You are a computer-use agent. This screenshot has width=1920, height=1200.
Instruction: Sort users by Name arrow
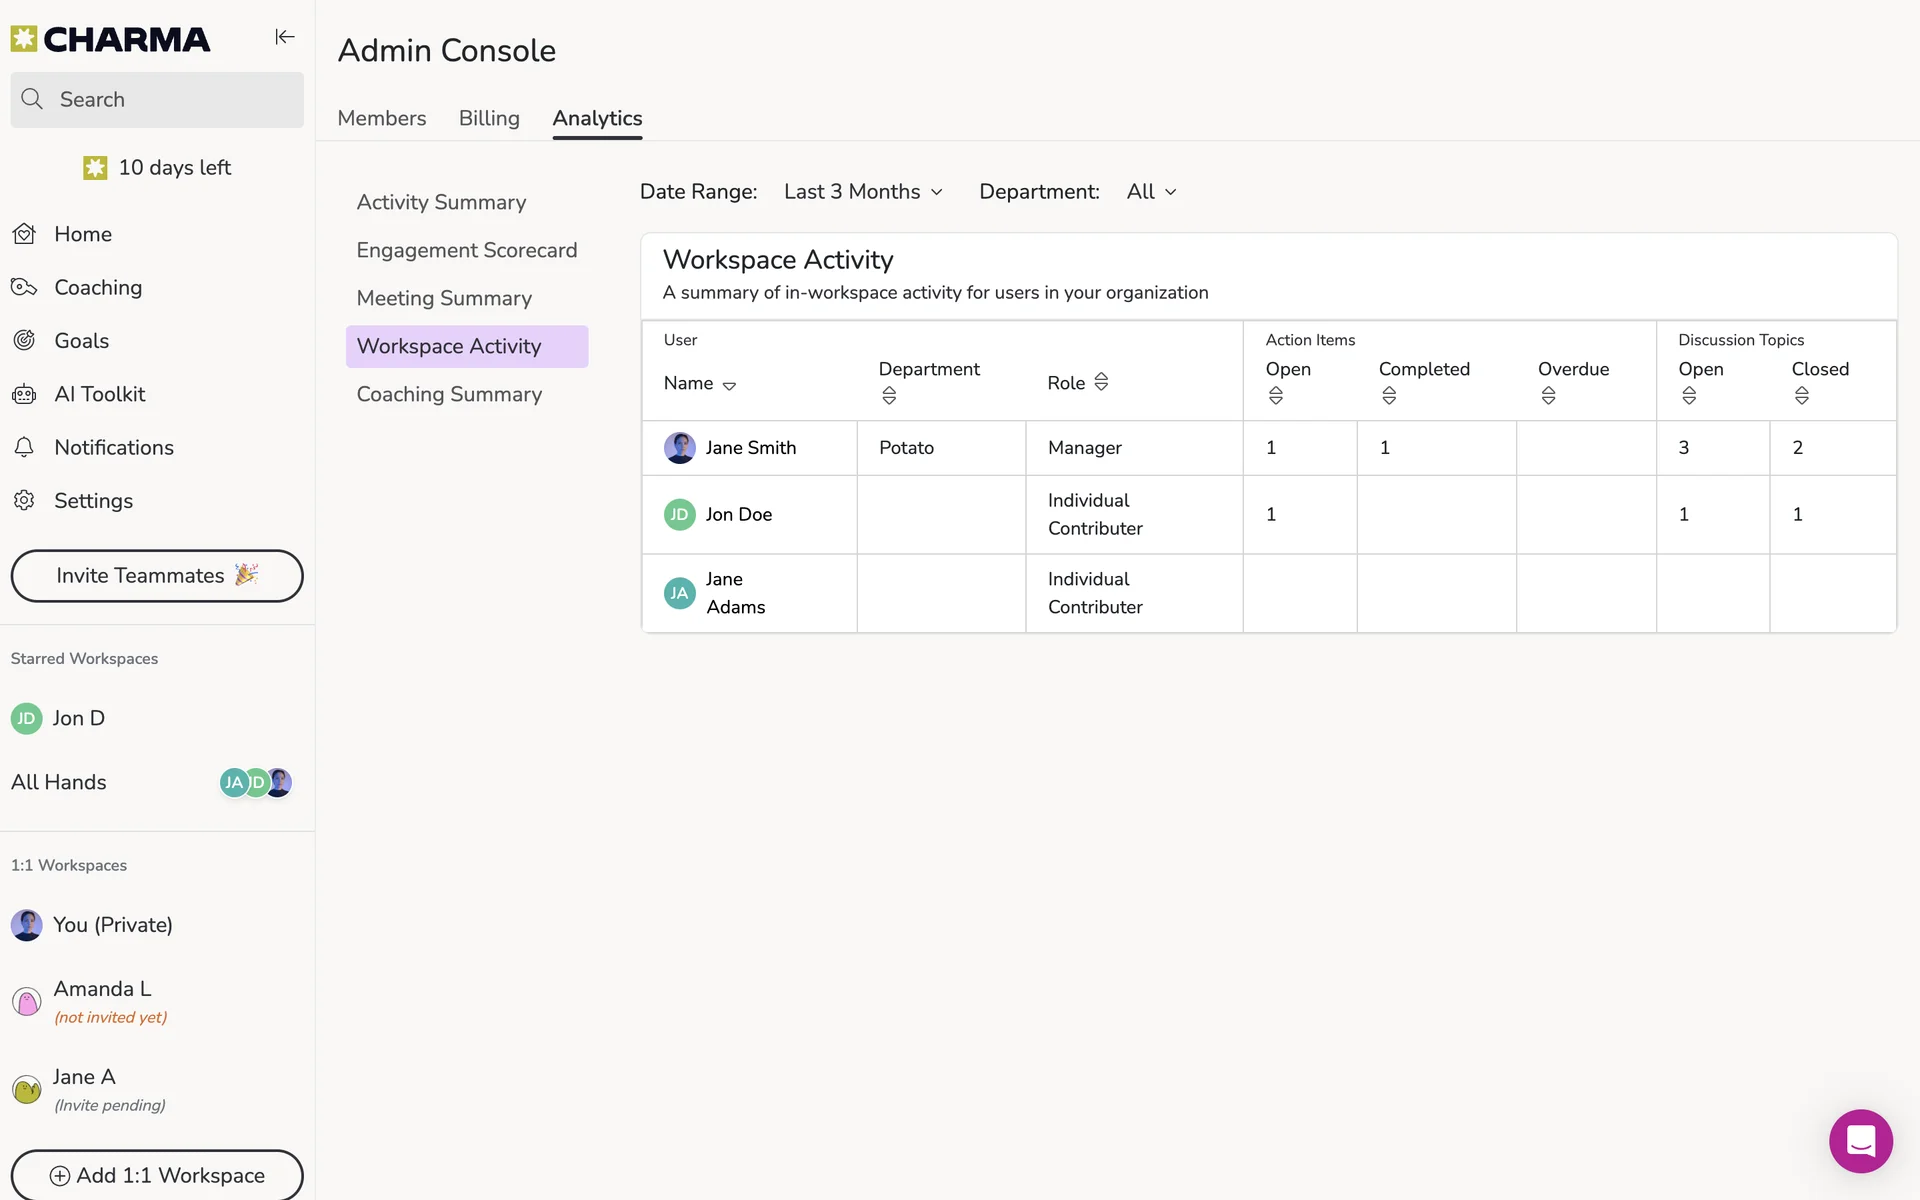click(x=729, y=385)
